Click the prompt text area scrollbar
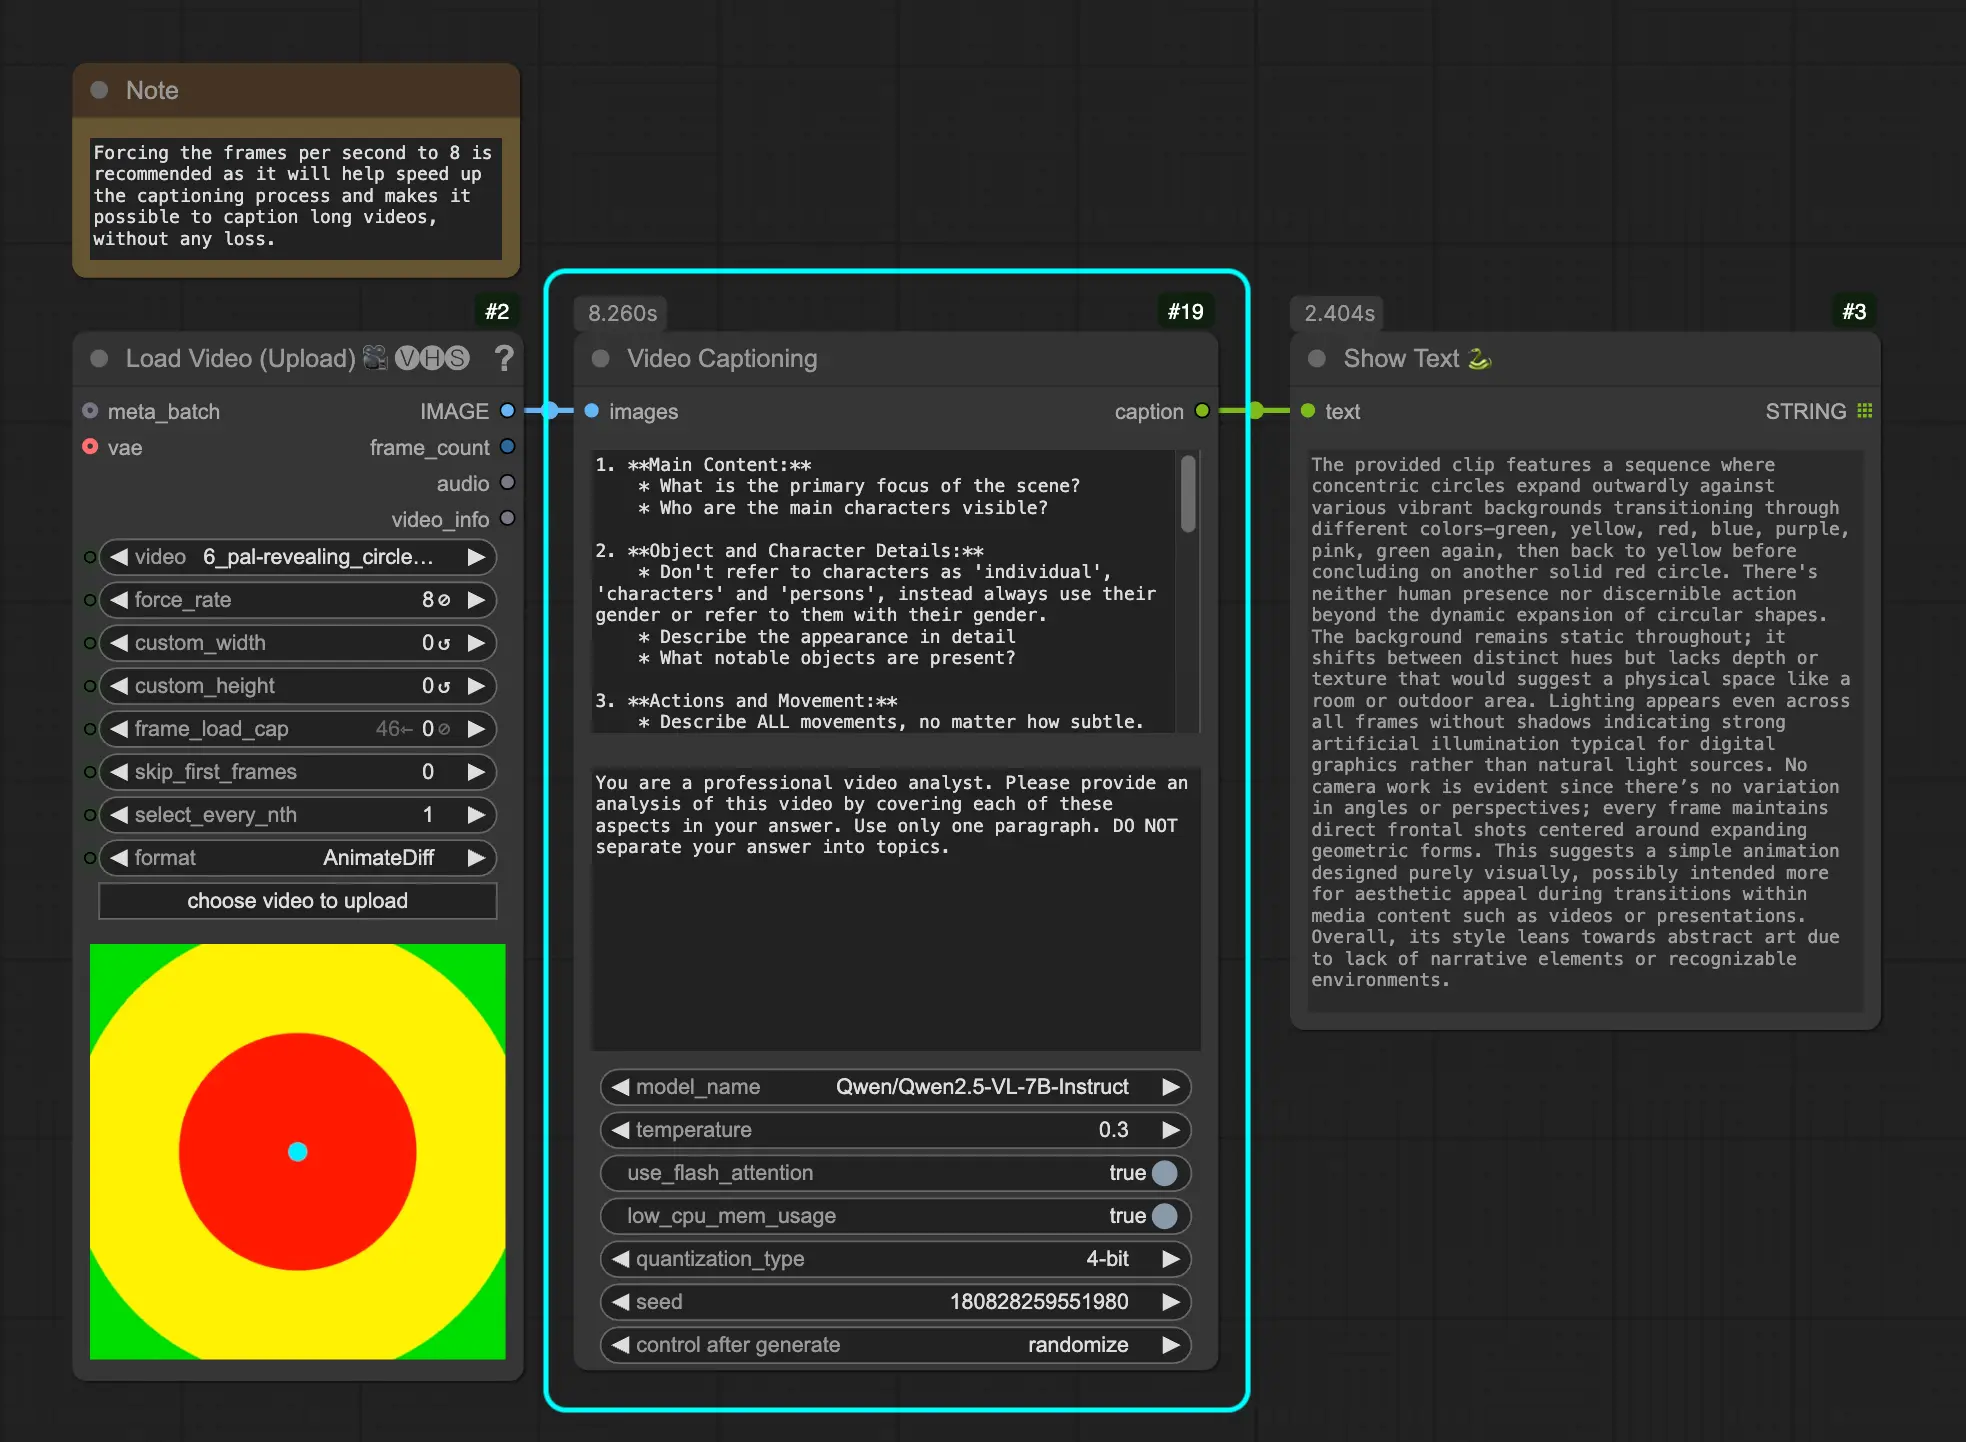The width and height of the screenshot is (1966, 1442). coord(1188,494)
